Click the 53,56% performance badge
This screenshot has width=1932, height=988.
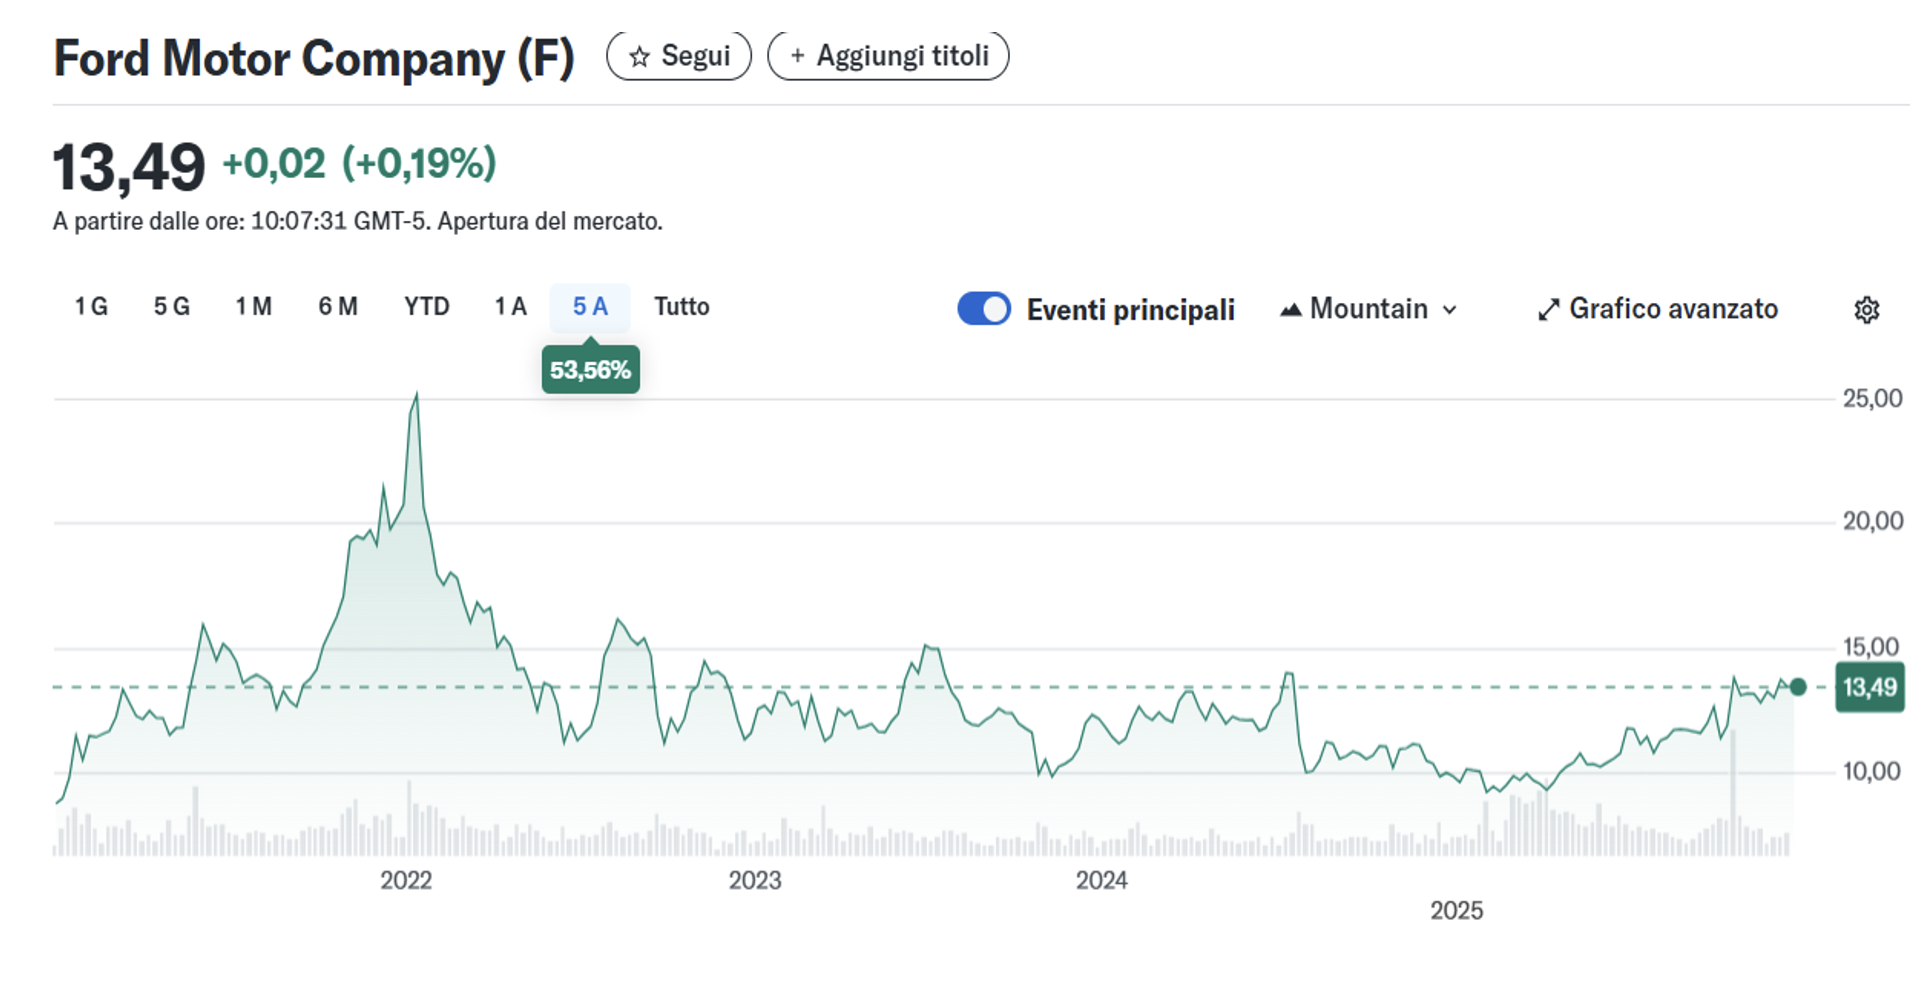[590, 370]
